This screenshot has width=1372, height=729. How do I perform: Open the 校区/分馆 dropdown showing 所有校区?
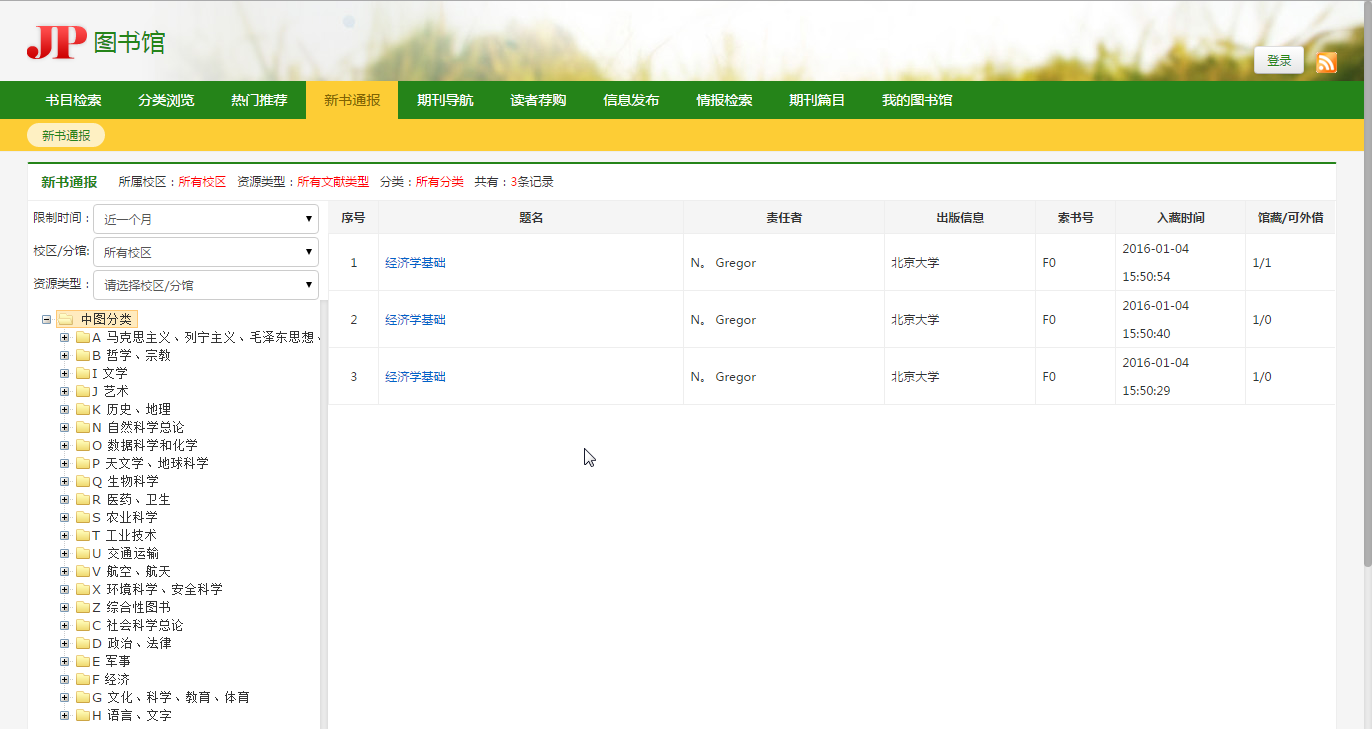coord(205,252)
